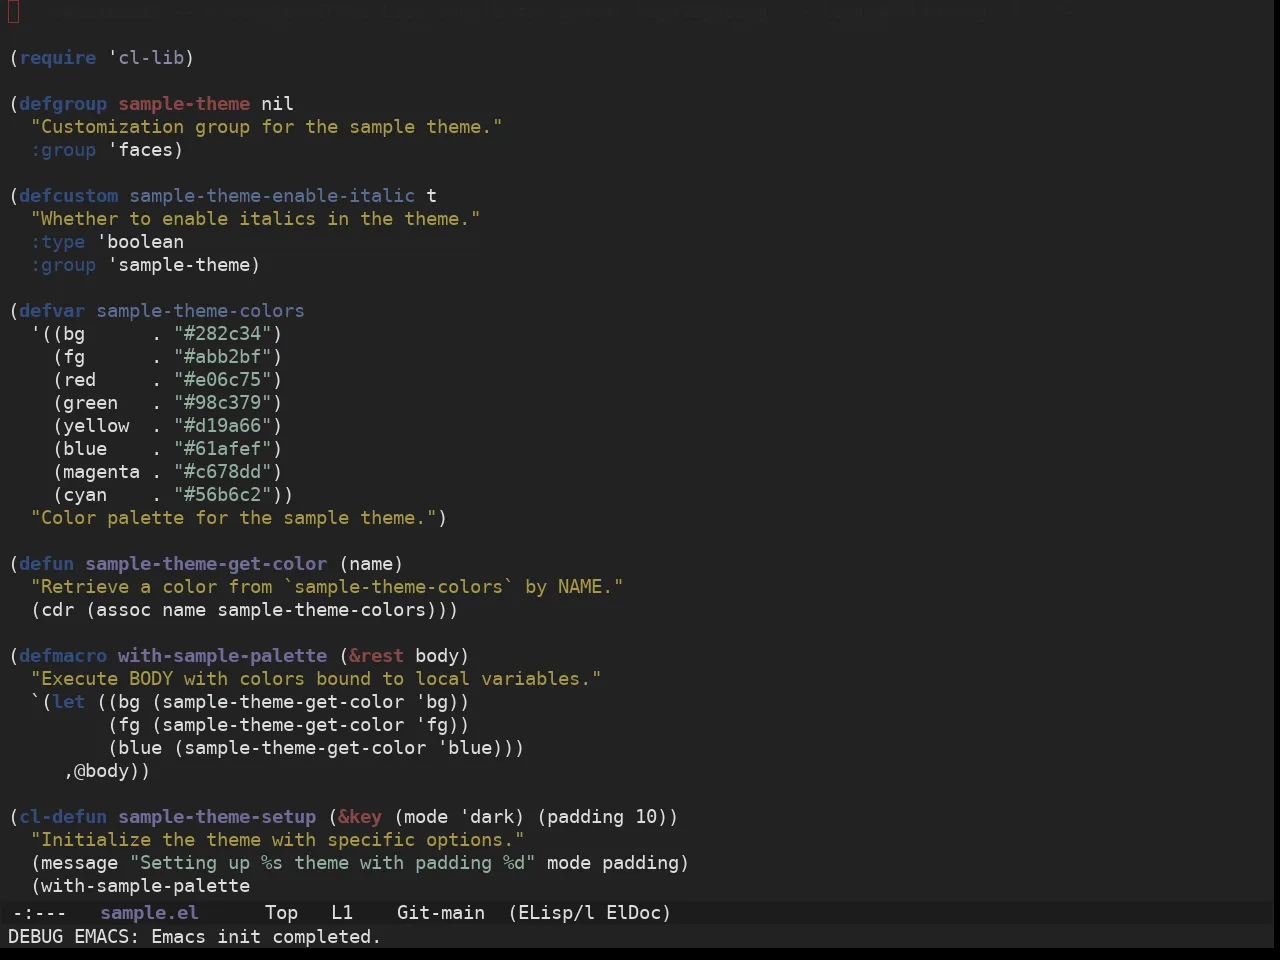Click the 'cl-lib symbol

point(146,58)
